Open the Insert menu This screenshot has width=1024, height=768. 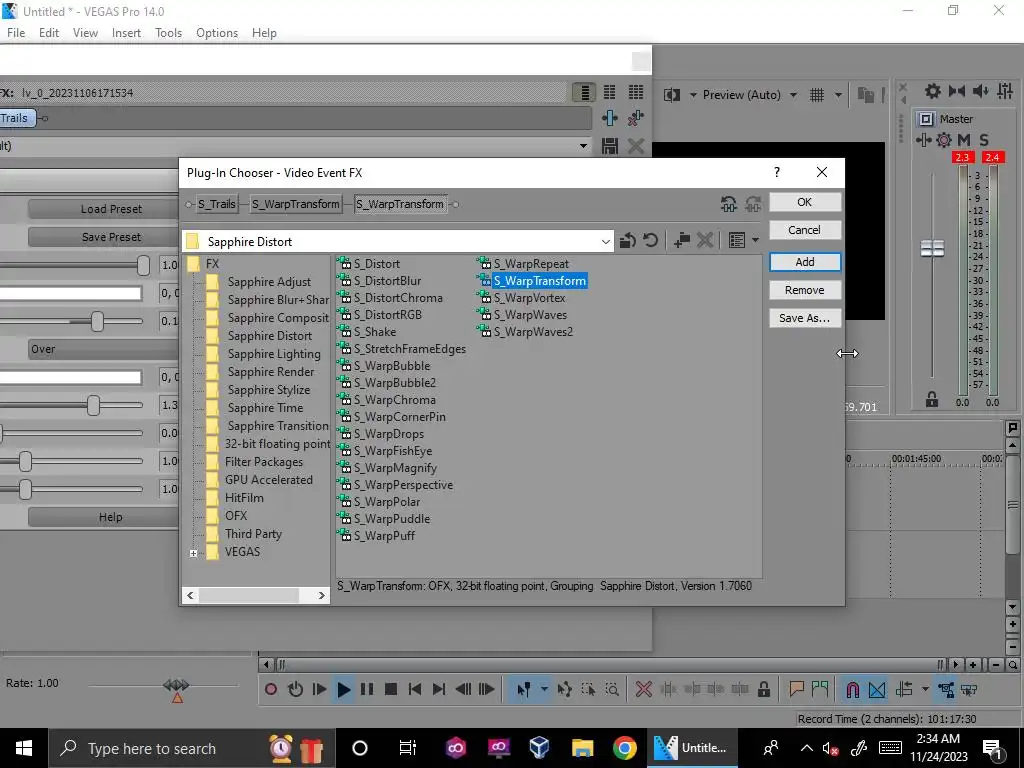coord(126,33)
